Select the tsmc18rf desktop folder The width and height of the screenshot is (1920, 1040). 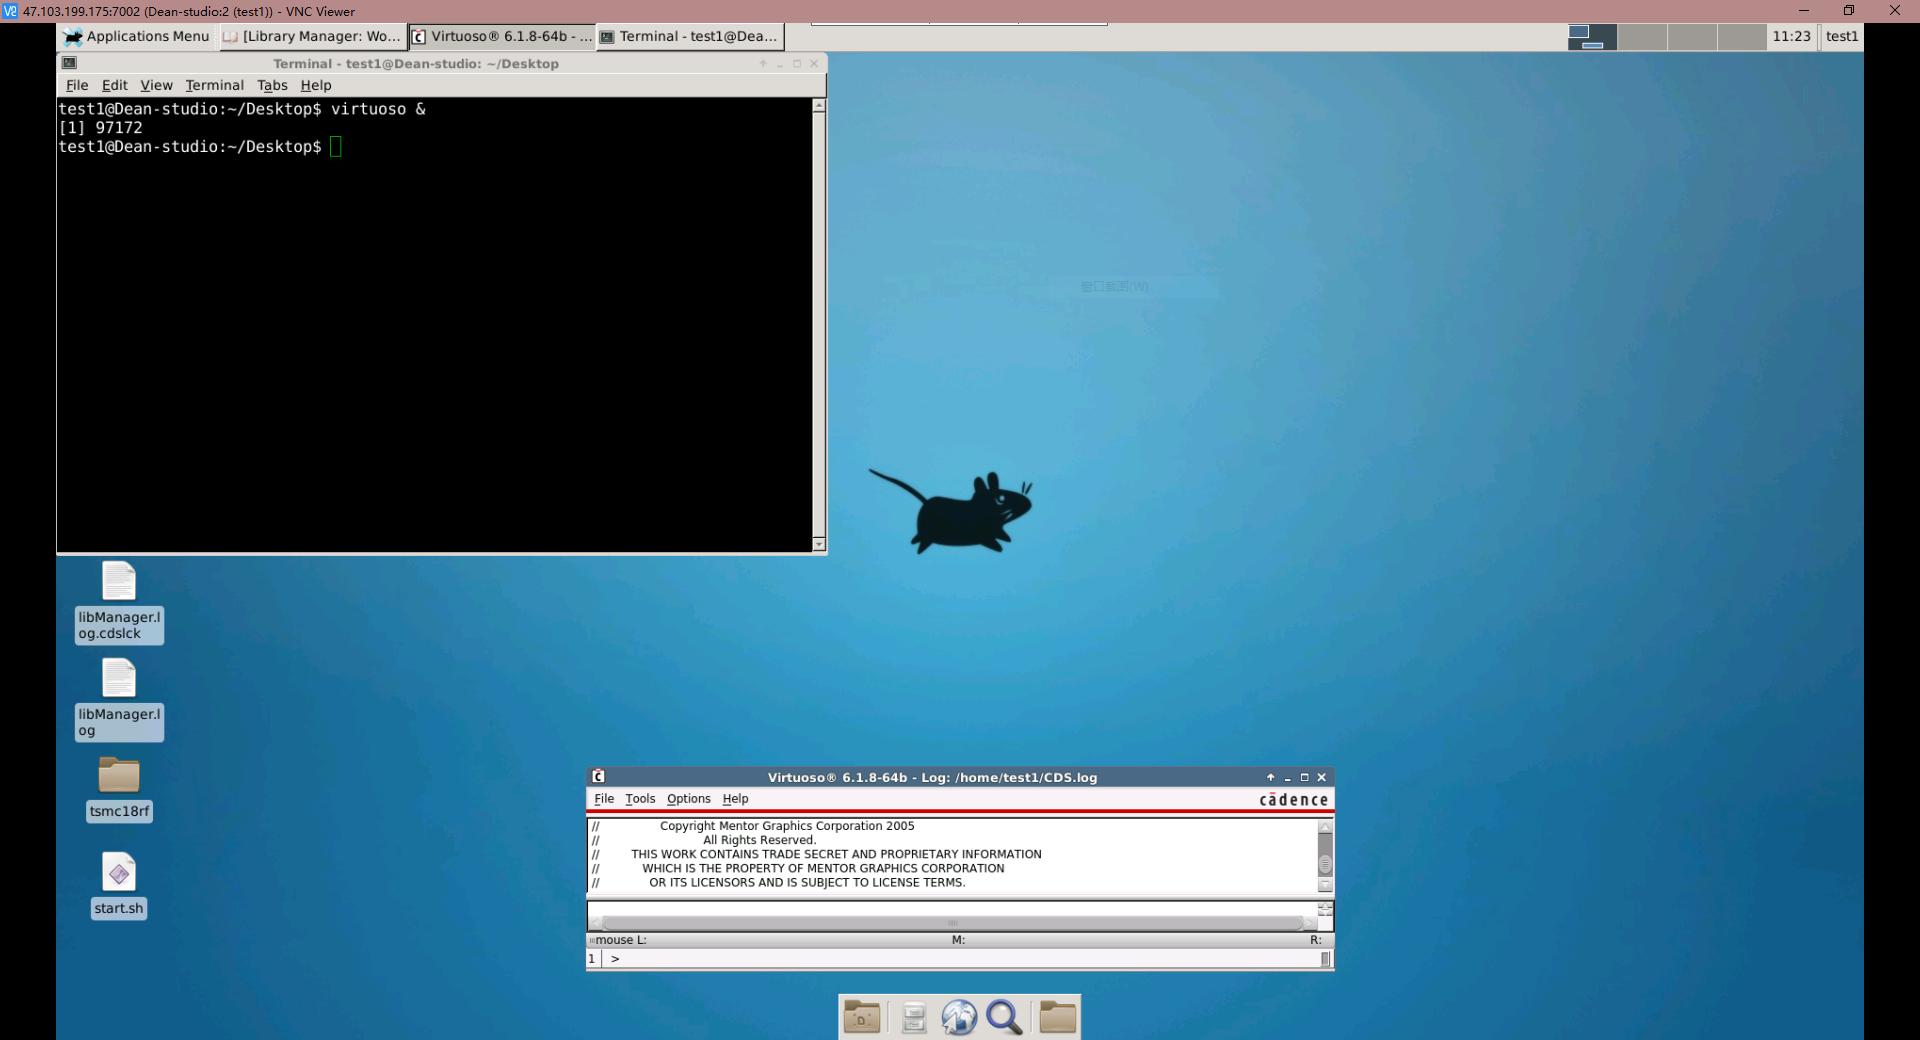[x=119, y=788]
